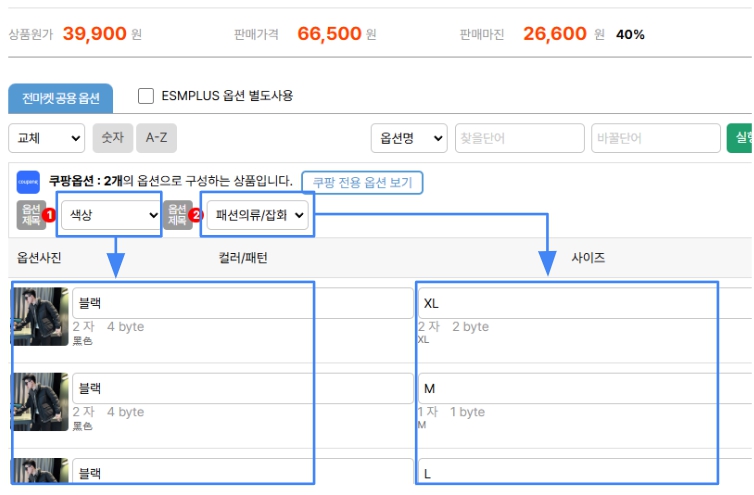Focus the 바꿀단어 replace input
The image size is (754, 495).
pos(655,138)
